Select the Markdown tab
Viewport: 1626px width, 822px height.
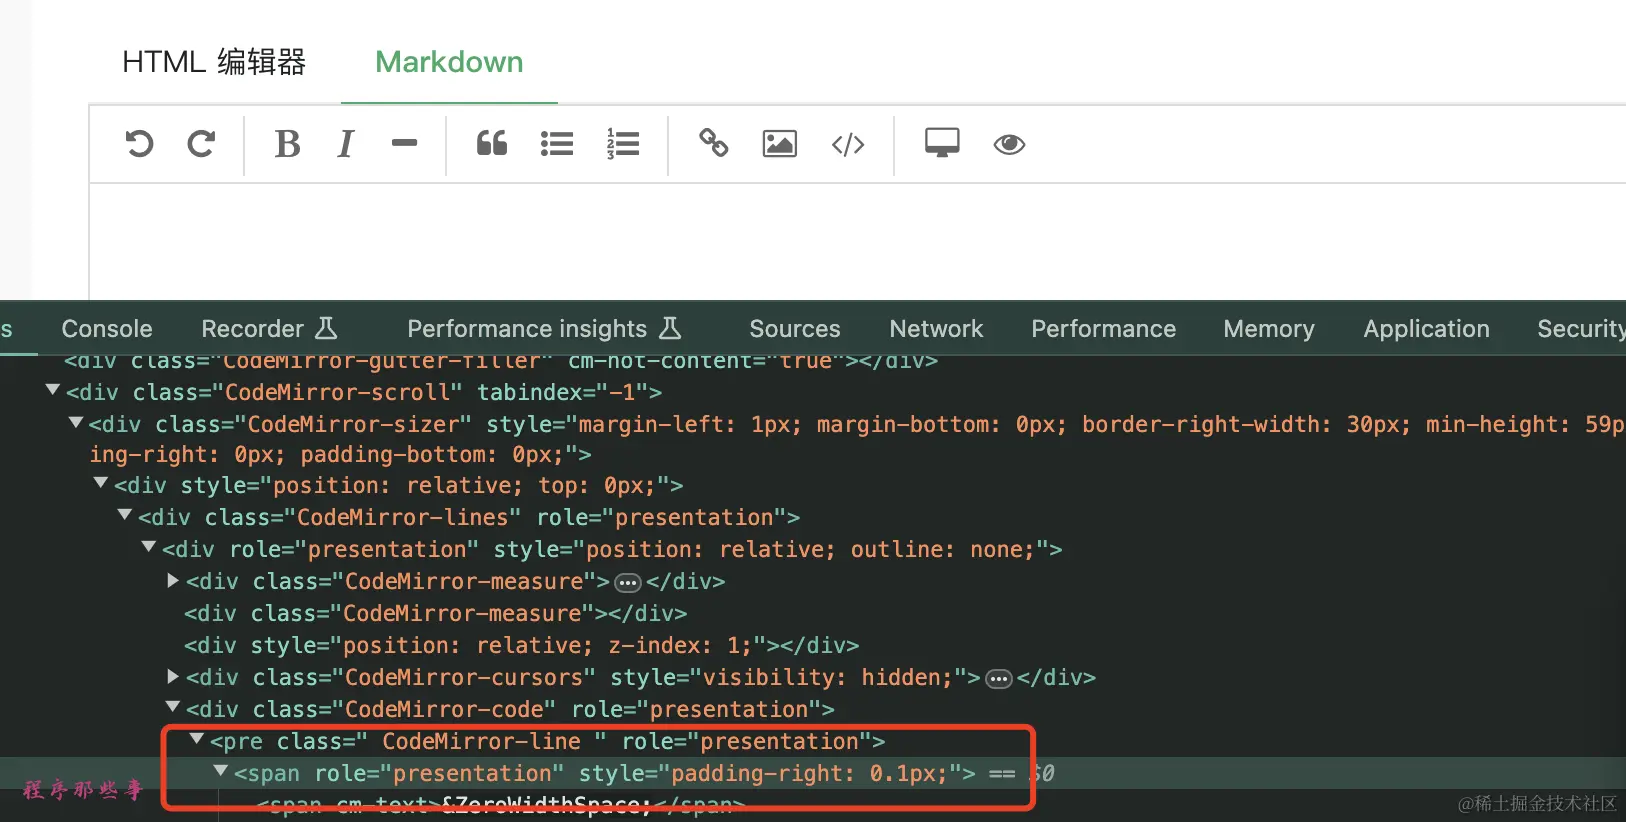[449, 62]
